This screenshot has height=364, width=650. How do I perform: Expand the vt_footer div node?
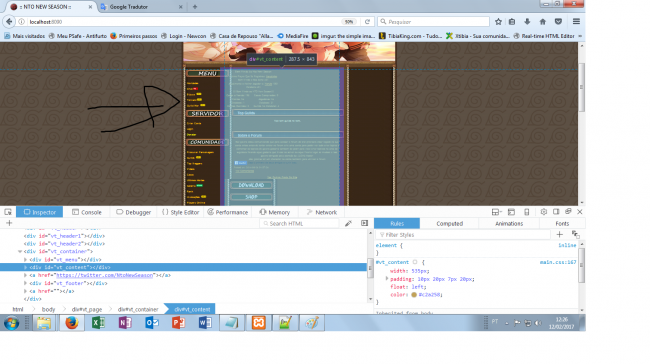click(25, 283)
